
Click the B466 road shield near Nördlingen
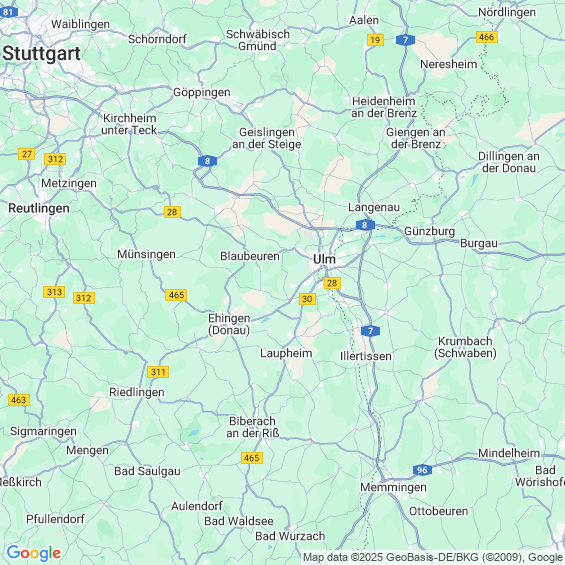(486, 37)
